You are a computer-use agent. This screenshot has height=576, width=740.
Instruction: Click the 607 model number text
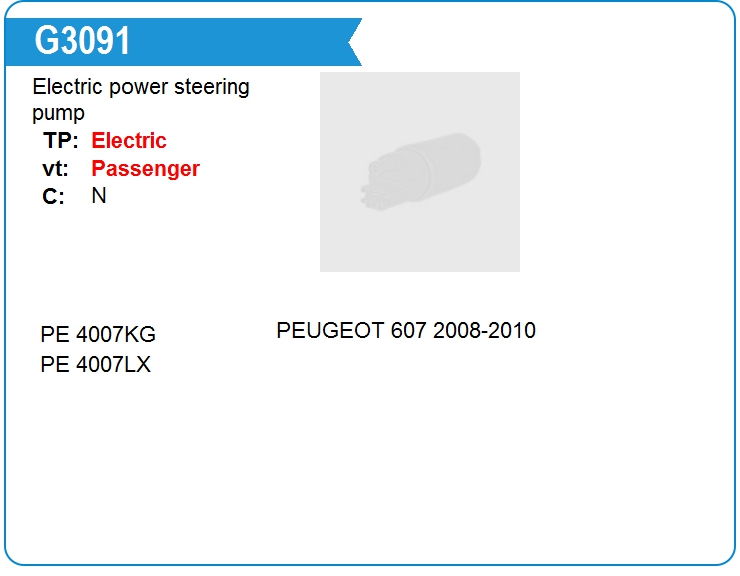coord(409,330)
